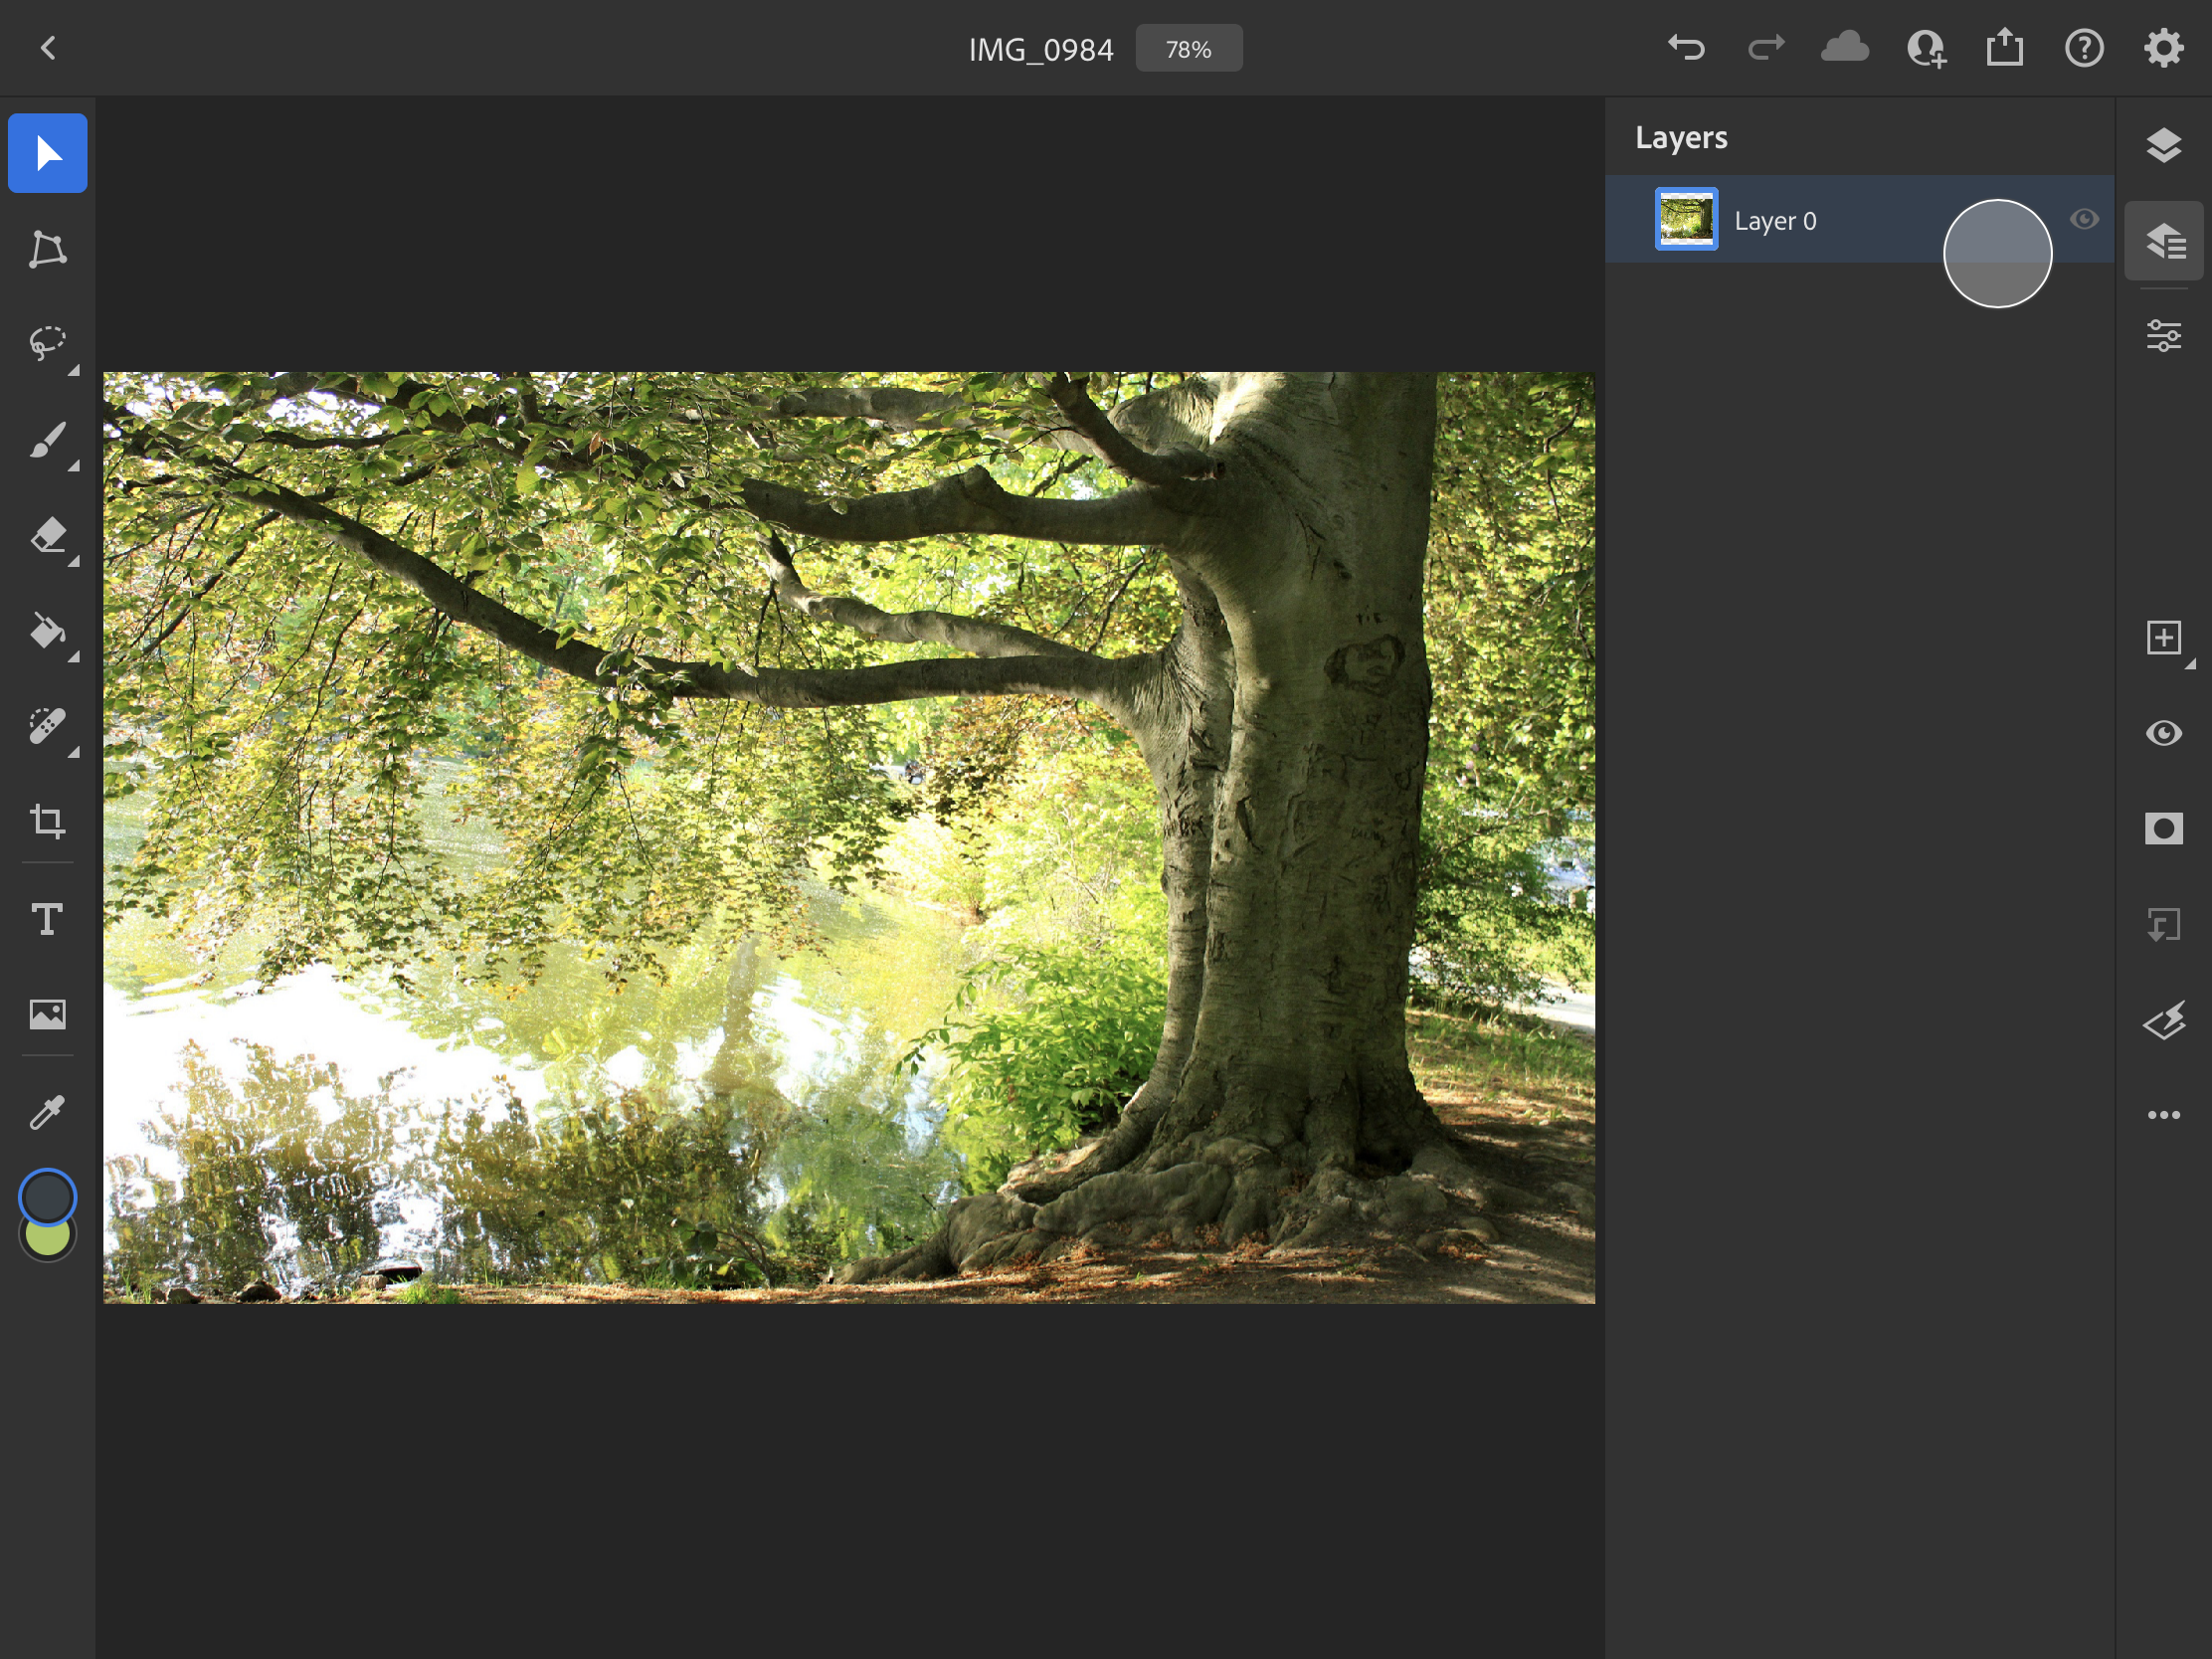Open the 78% zoom level dropdown
This screenshot has width=2212, height=1659.
click(1188, 49)
